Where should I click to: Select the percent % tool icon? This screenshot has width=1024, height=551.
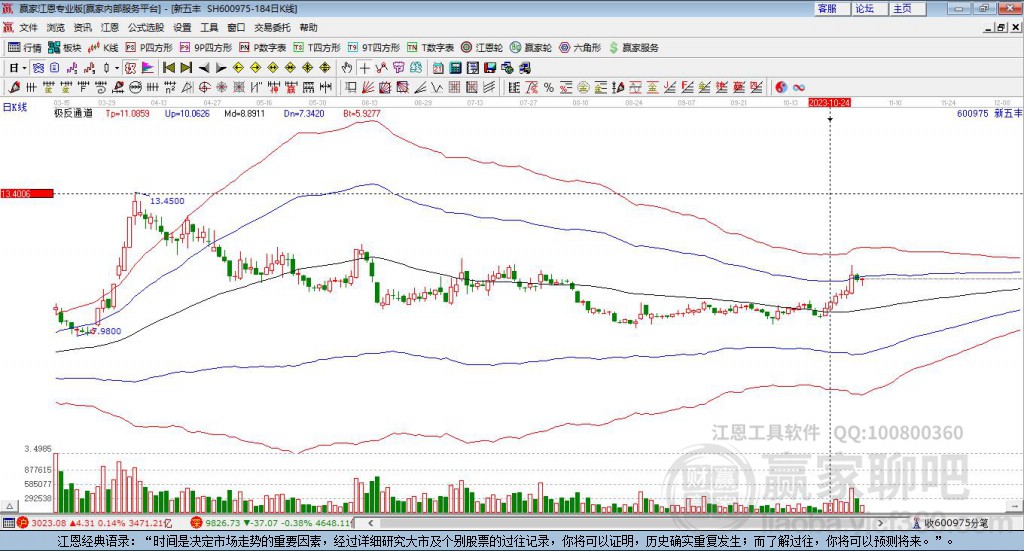point(549,87)
